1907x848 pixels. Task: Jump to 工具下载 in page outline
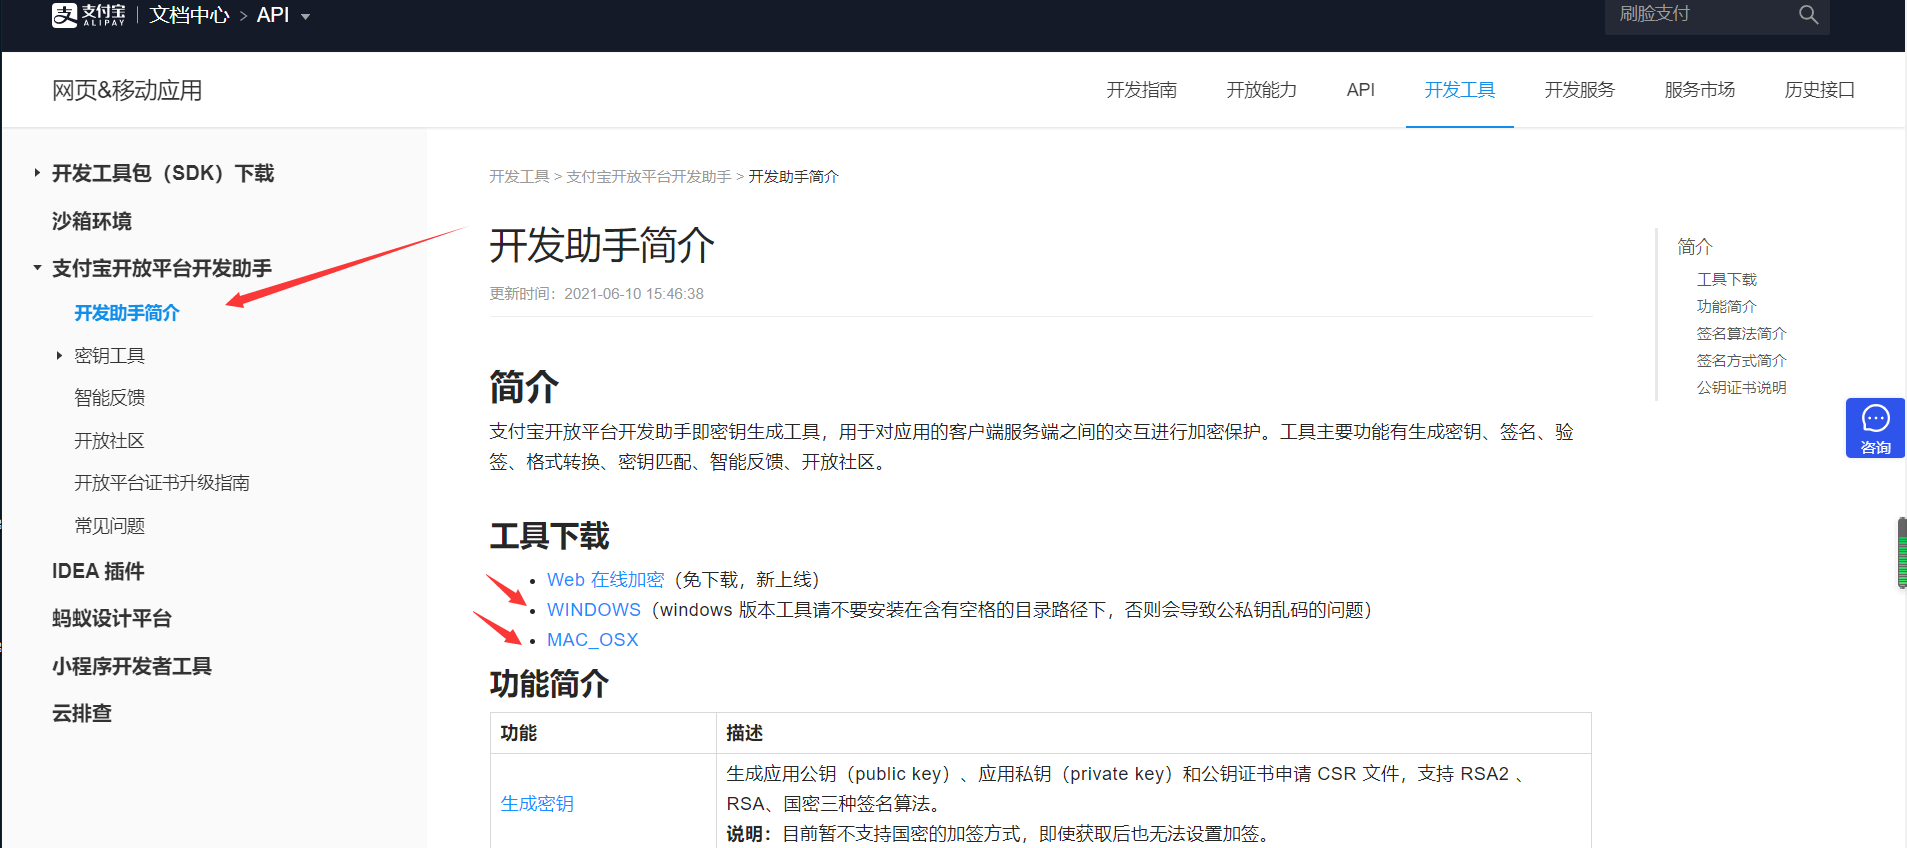tap(1727, 279)
